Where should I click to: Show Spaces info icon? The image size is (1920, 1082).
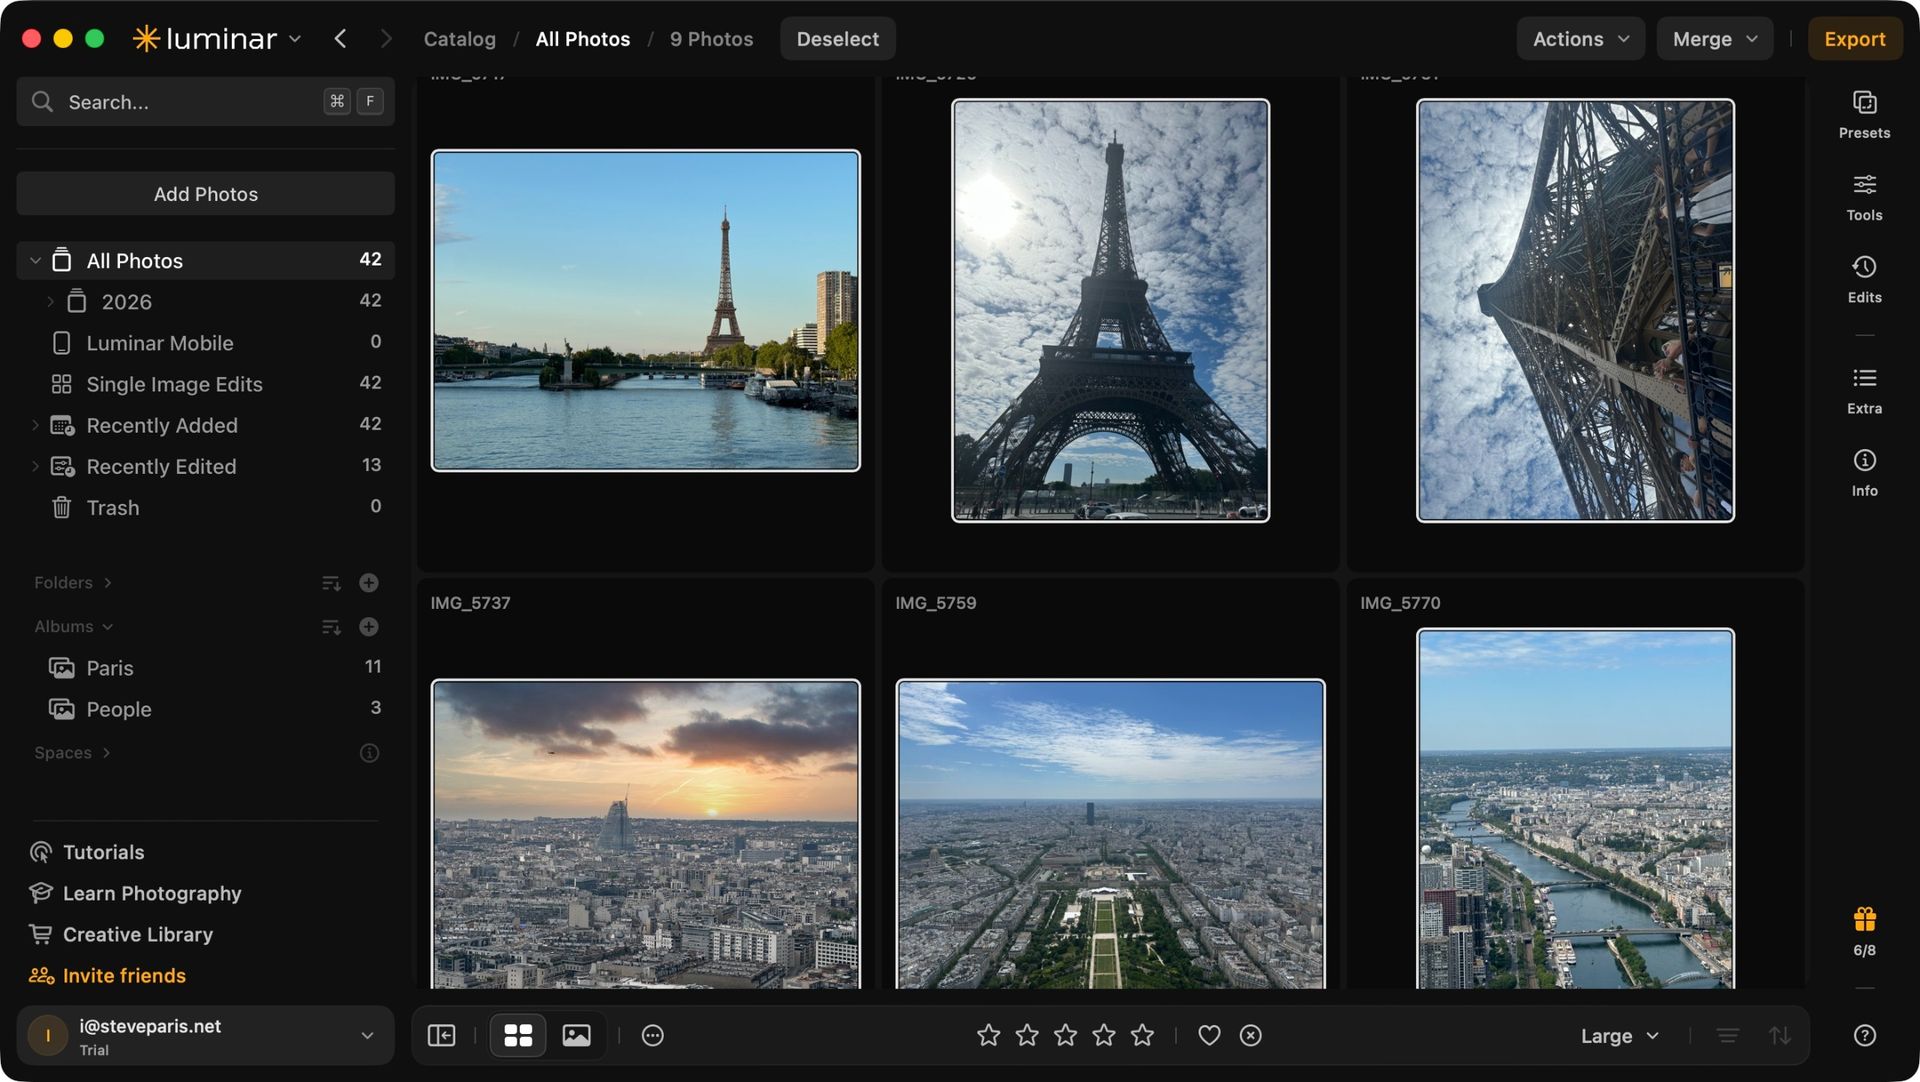369,753
